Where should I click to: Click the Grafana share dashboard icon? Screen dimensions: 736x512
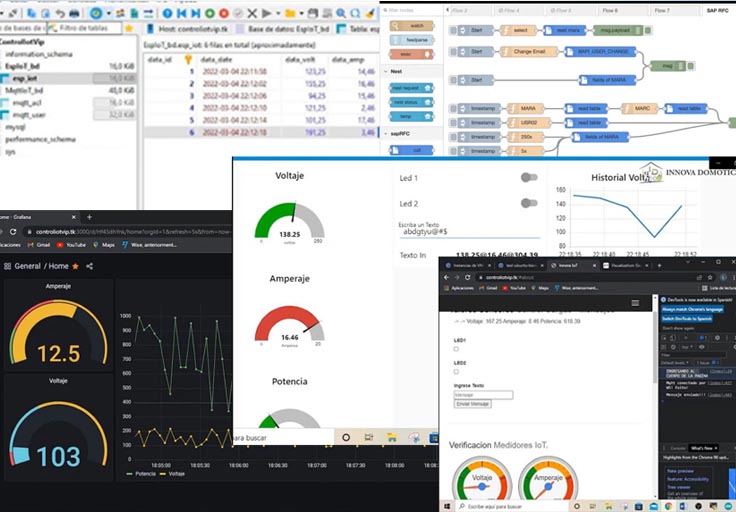[x=89, y=266]
